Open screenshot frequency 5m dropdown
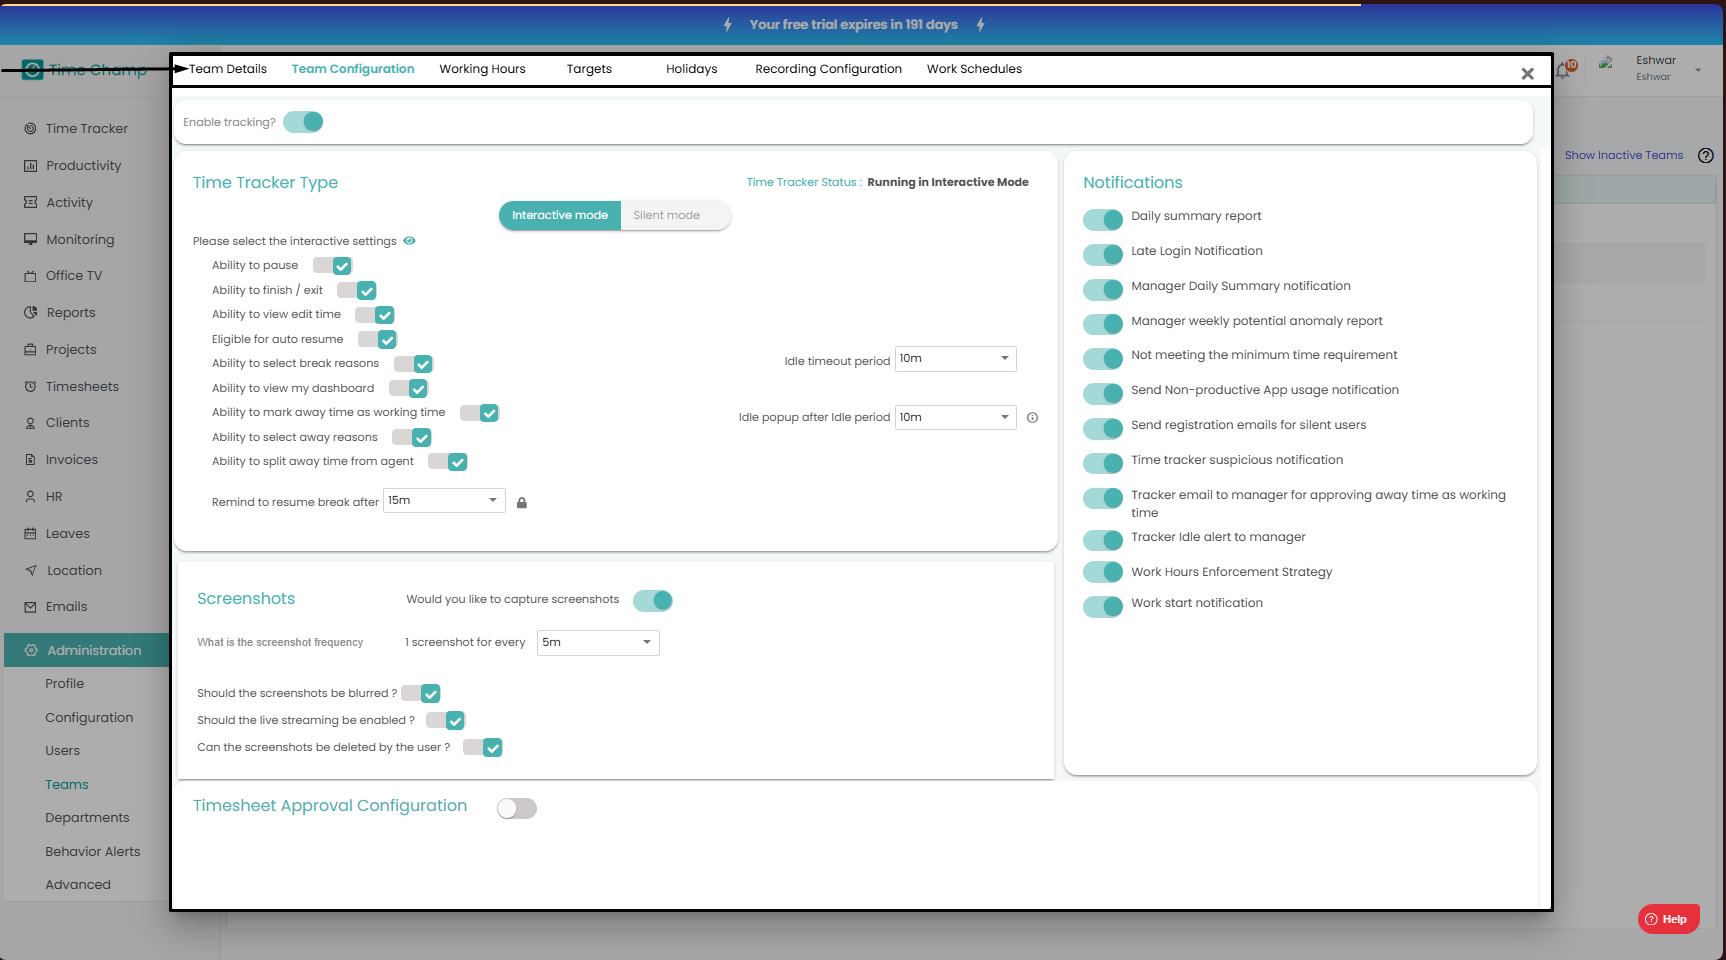Image resolution: width=1726 pixels, height=960 pixels. tap(598, 643)
